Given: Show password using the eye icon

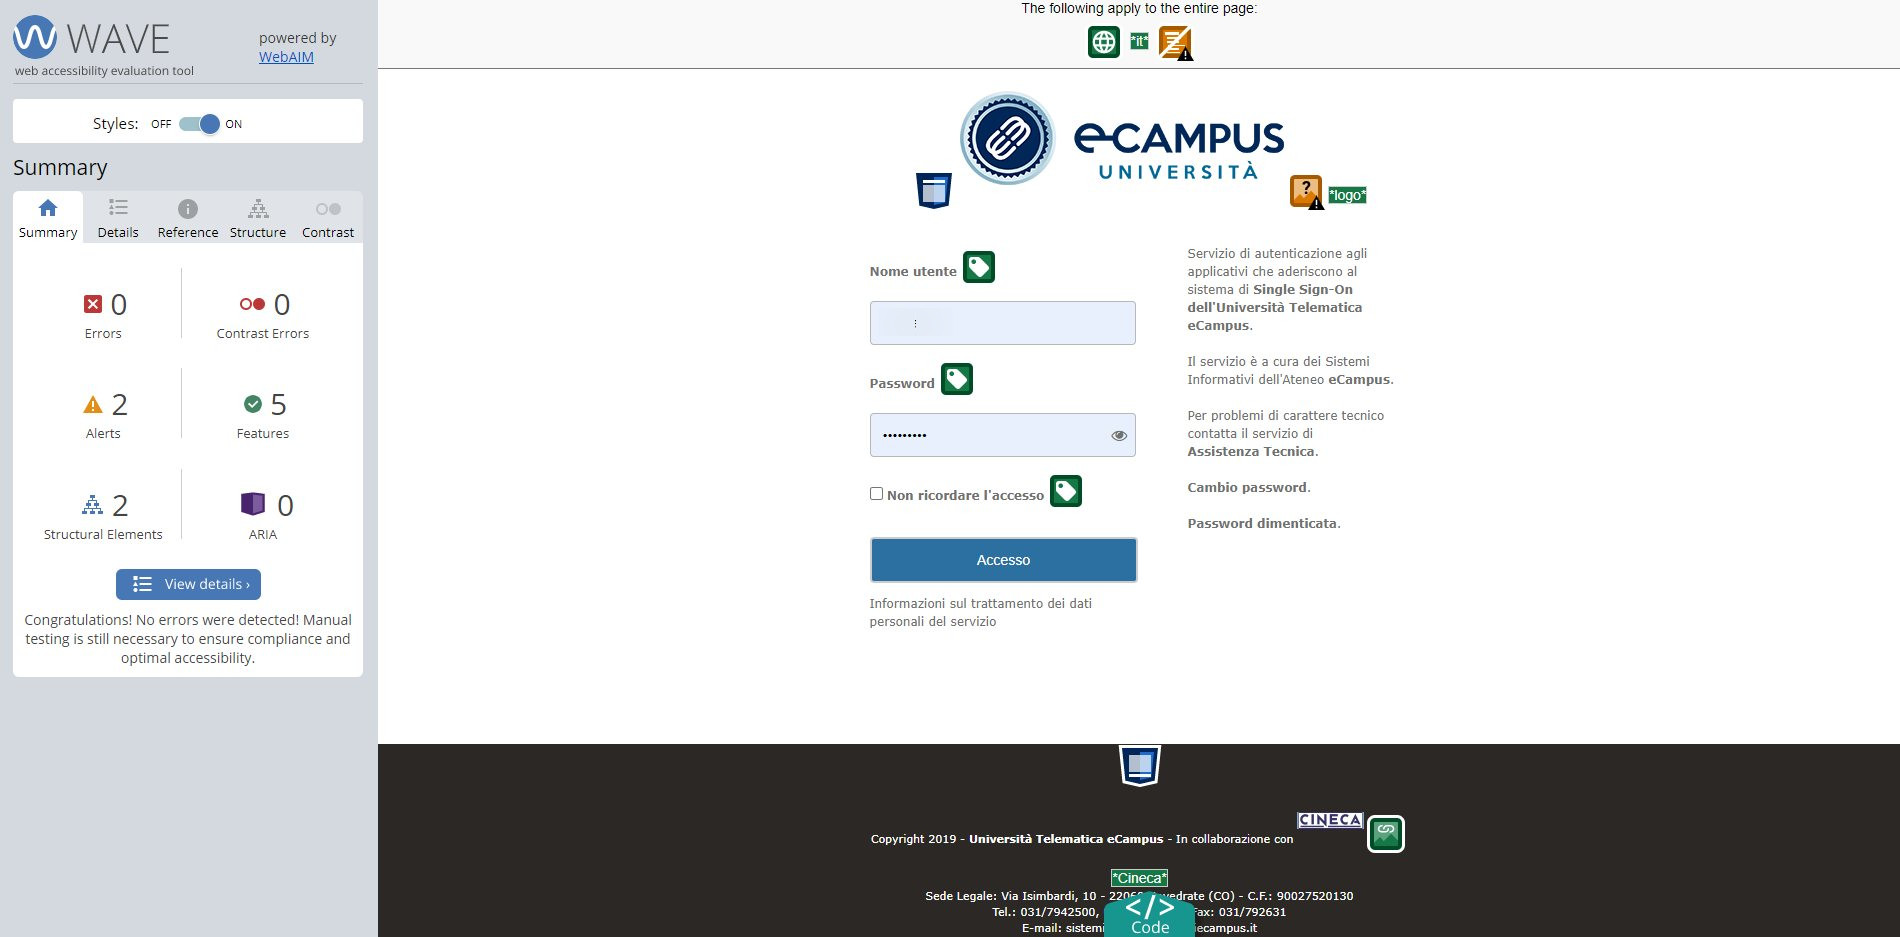Looking at the screenshot, I should point(1118,436).
